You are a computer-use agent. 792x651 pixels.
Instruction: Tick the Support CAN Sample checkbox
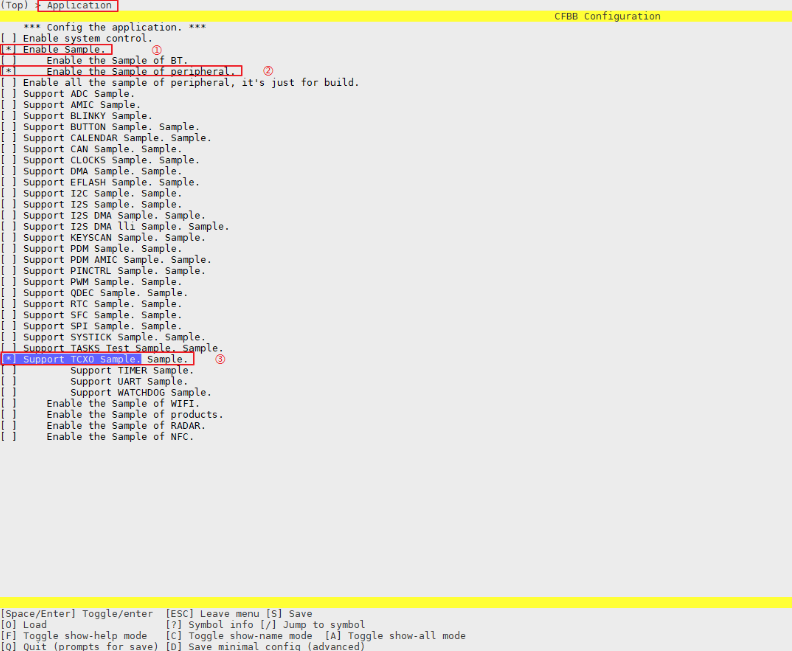pos(9,149)
